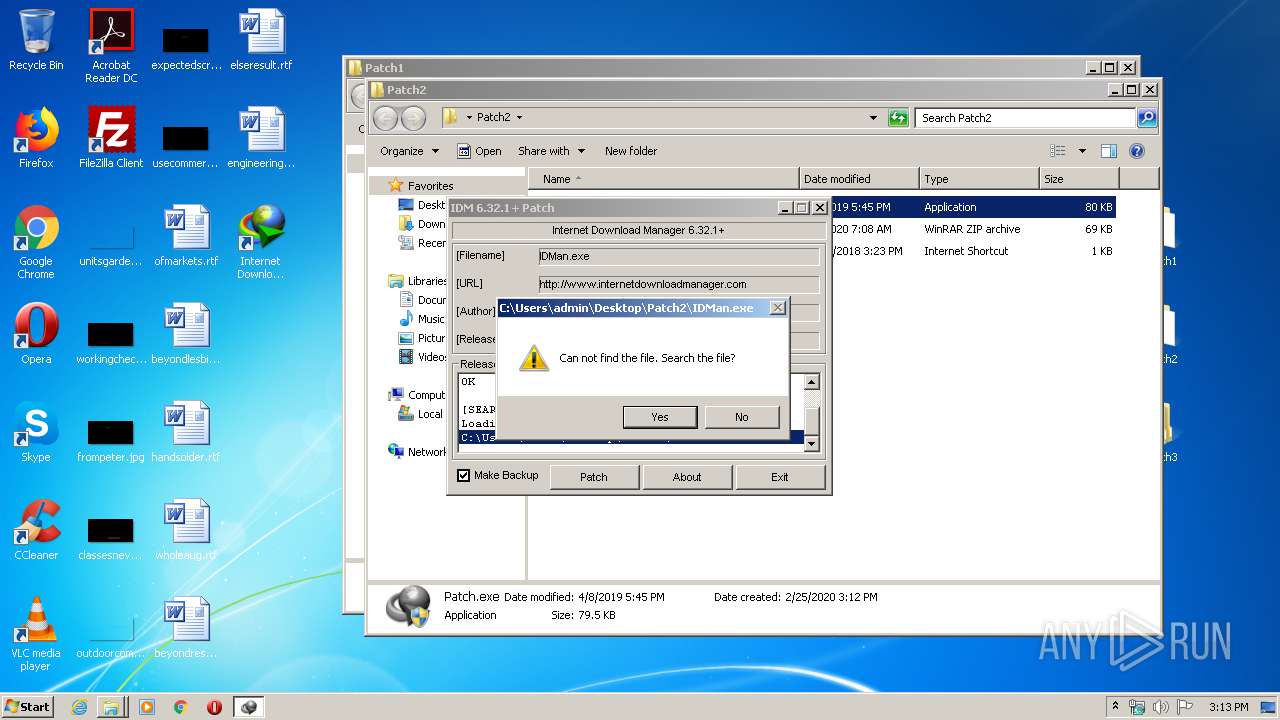Click the log scrollbar down arrow
Screen dimensions: 1280x720
coord(812,444)
